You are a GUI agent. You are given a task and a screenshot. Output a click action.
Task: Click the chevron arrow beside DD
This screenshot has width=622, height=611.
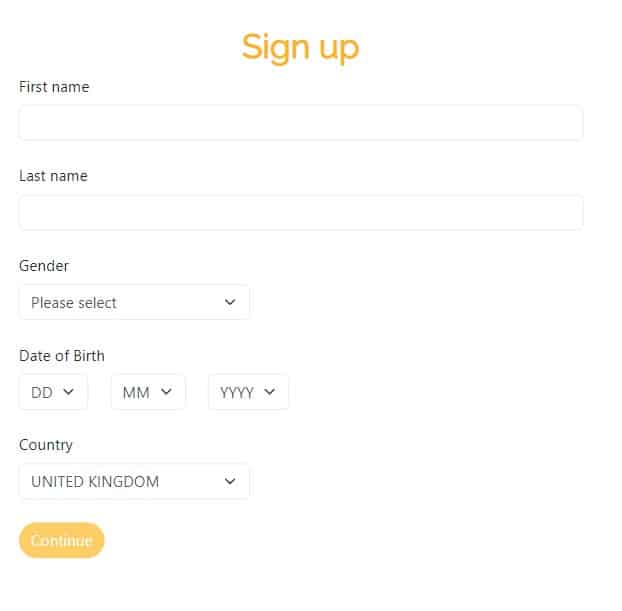click(x=69, y=392)
